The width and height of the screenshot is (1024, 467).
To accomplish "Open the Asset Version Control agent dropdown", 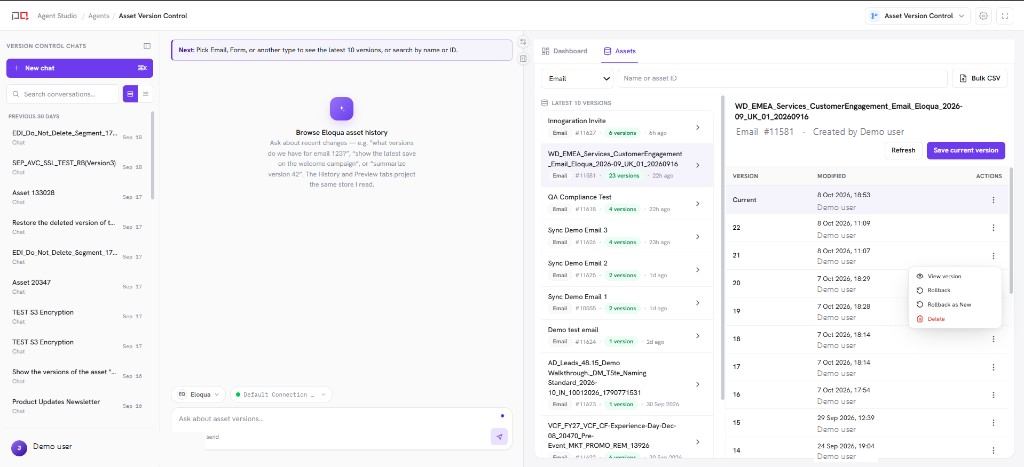I will pyautogui.click(x=918, y=16).
